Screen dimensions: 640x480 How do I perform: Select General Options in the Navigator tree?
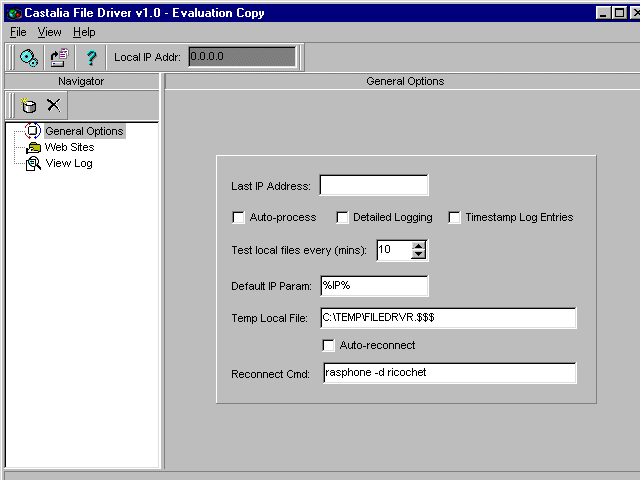[x=84, y=131]
